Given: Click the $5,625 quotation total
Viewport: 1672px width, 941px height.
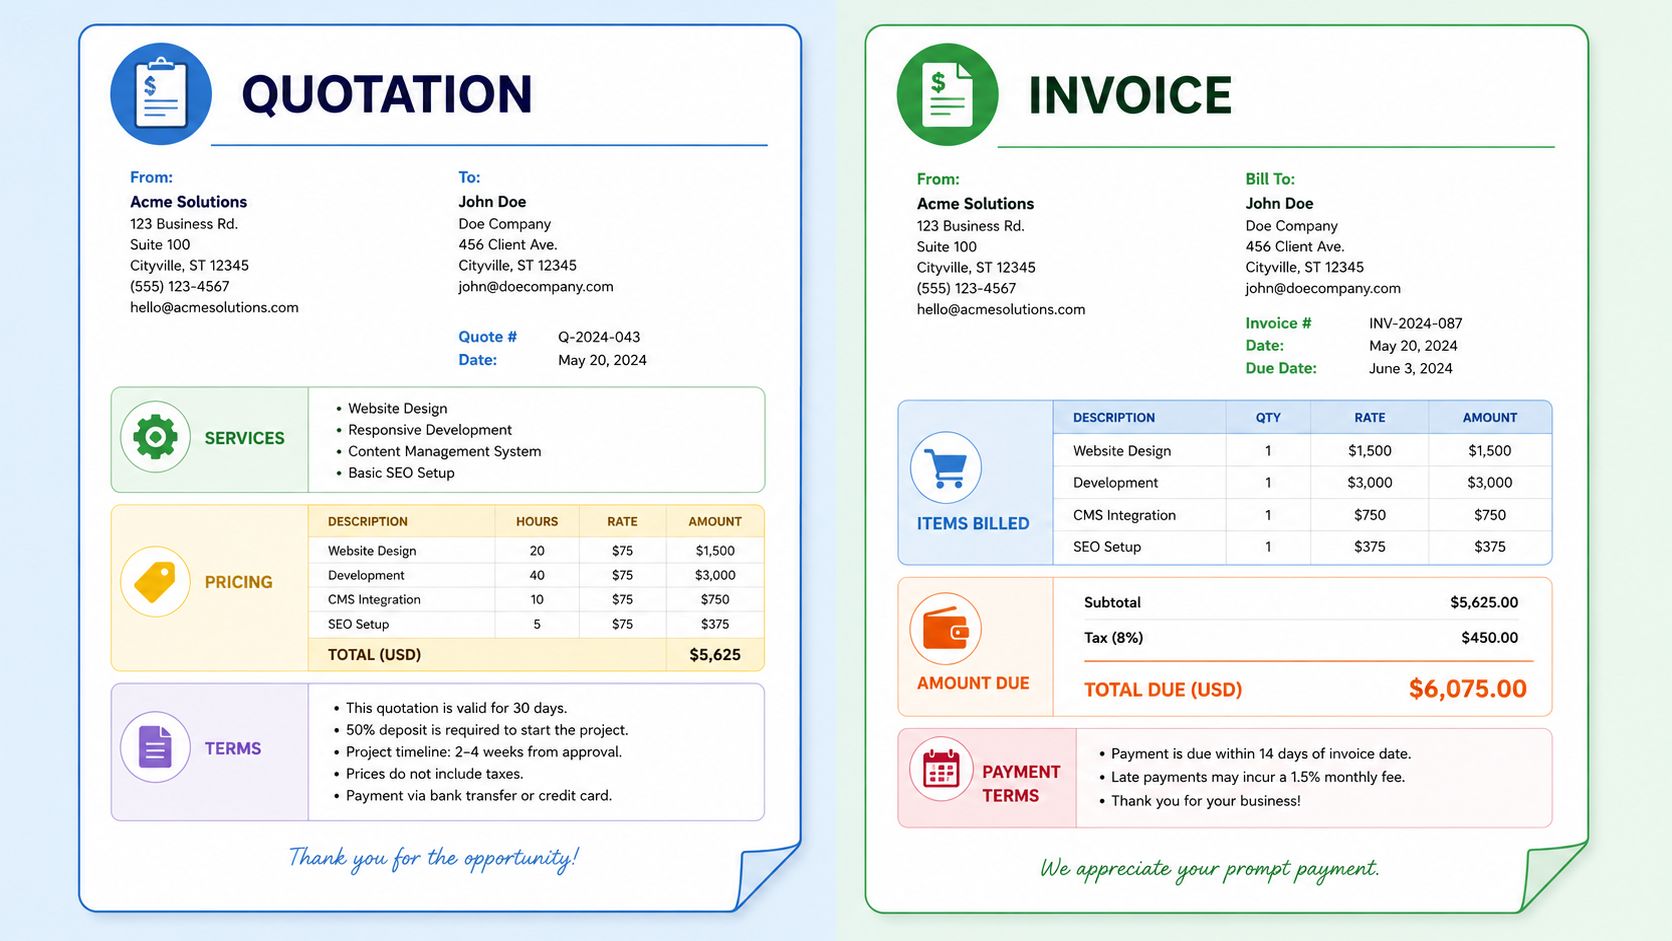Looking at the screenshot, I should point(715,655).
